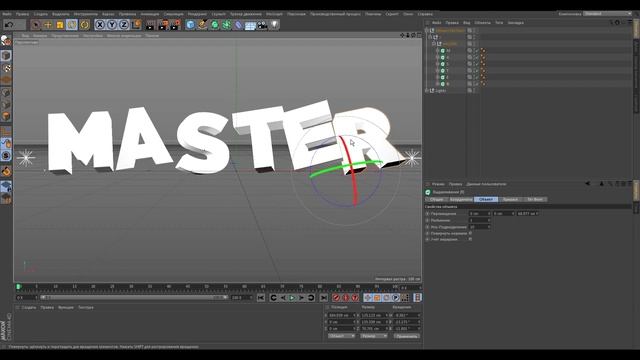This screenshot has height=360, width=640.
Task: Open the Объект coordinate mode dropdown
Action: (342, 336)
